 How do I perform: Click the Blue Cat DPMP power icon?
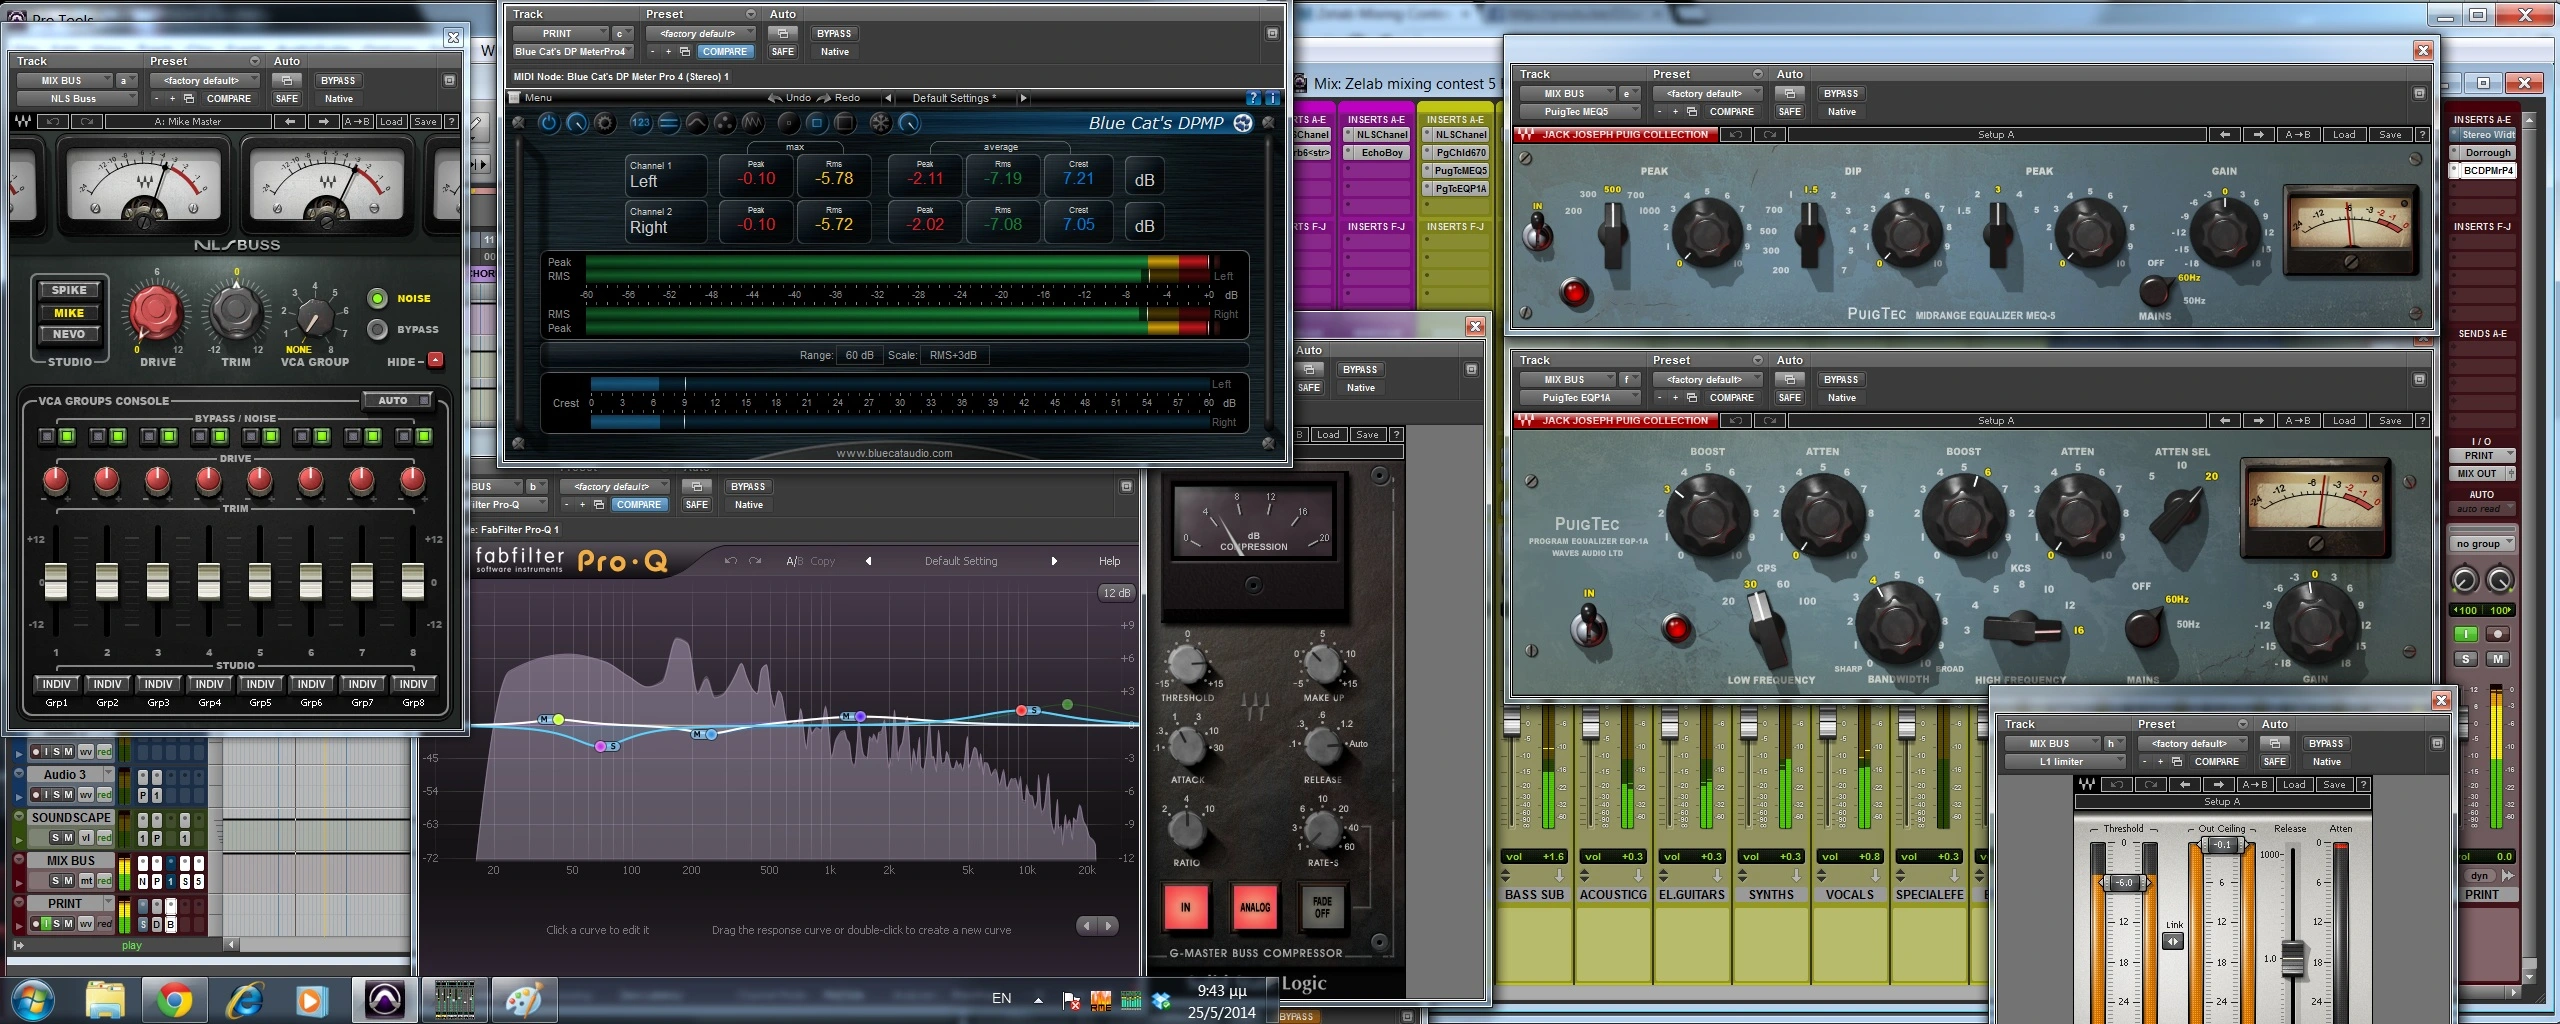coord(548,123)
